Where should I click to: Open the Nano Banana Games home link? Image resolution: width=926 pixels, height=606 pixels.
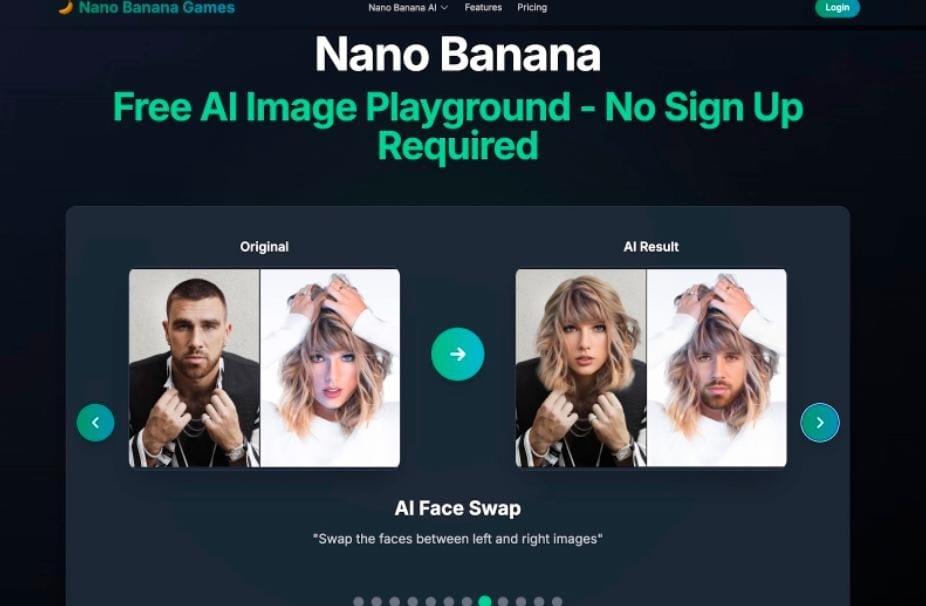[156, 8]
